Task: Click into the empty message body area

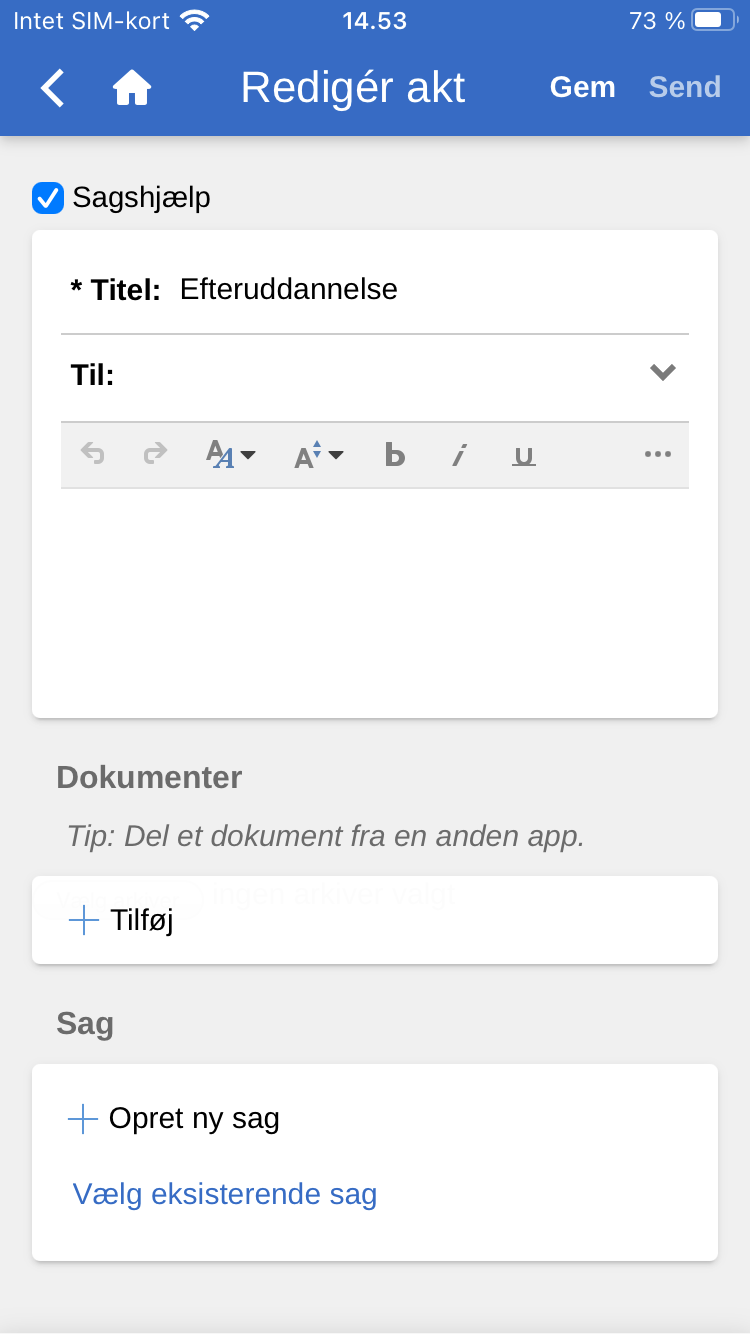Action: pyautogui.click(x=375, y=600)
